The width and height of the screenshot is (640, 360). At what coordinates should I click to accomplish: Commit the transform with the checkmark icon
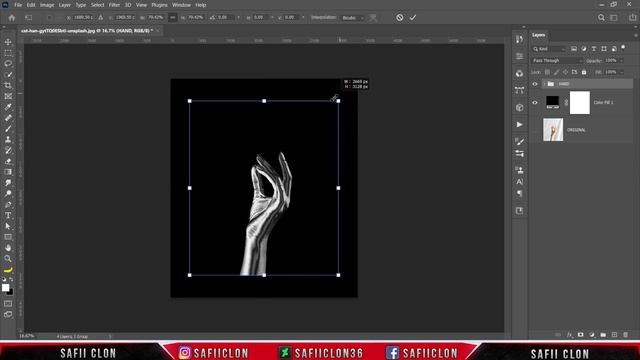[413, 18]
